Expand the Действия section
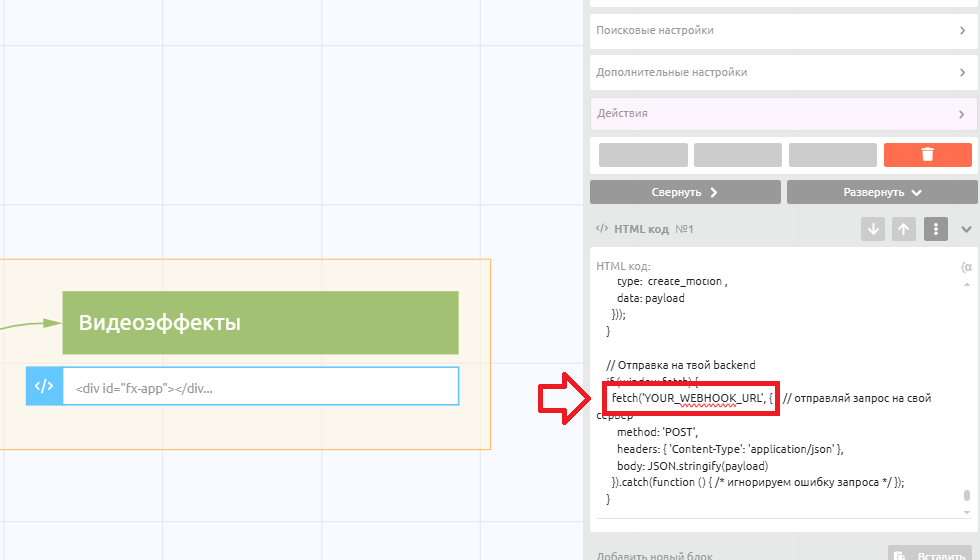This screenshot has width=980, height=560. 780,114
